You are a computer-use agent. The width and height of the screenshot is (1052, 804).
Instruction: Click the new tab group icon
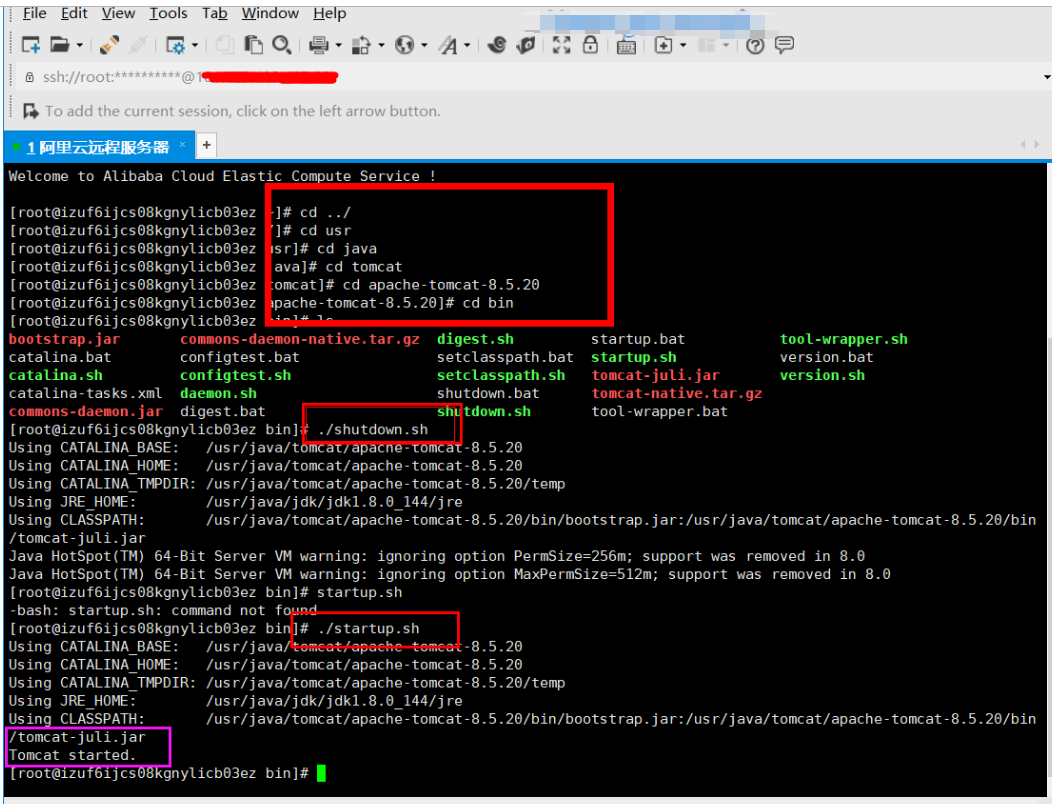point(664,45)
